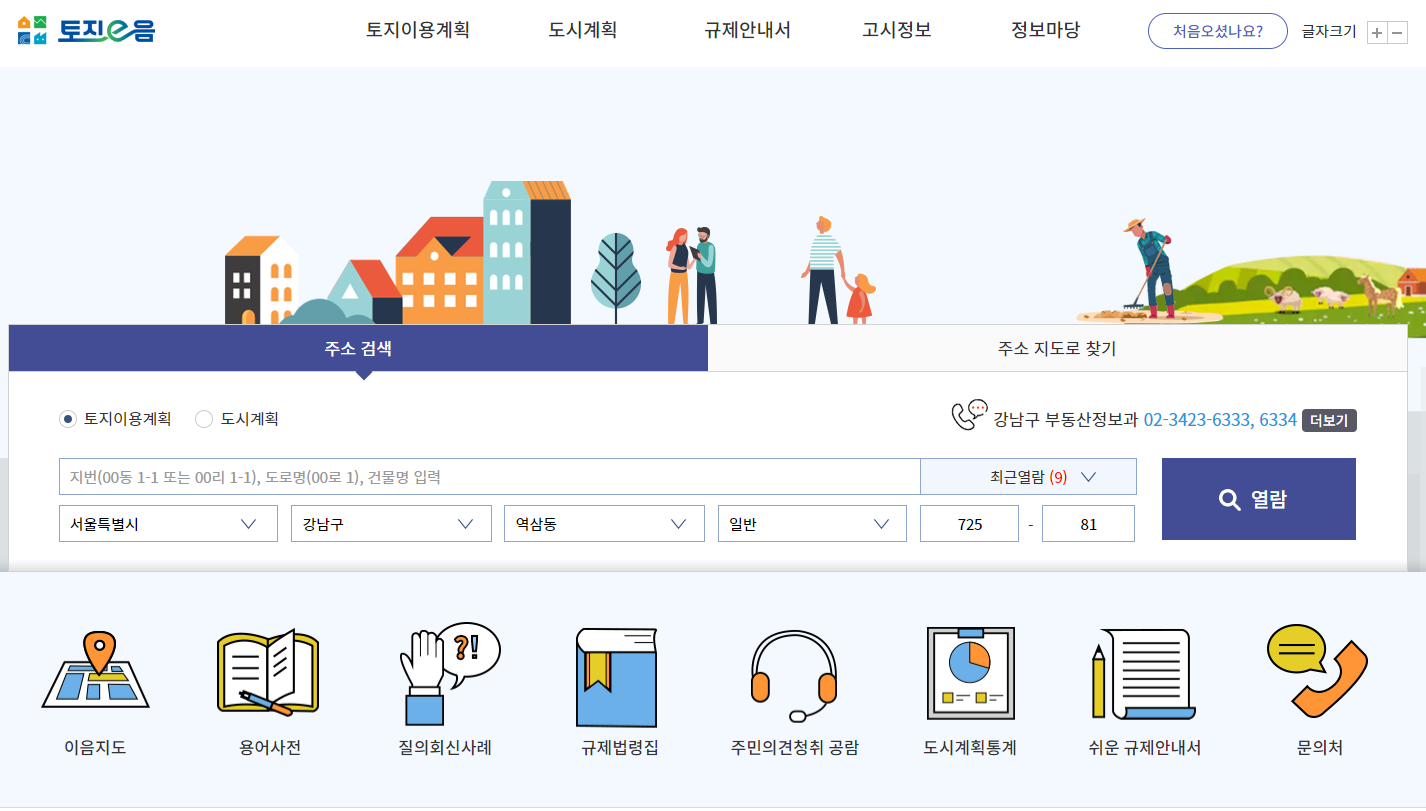Click the 이음지도 text label
Screen dimensions: 1426x811
pos(95,748)
